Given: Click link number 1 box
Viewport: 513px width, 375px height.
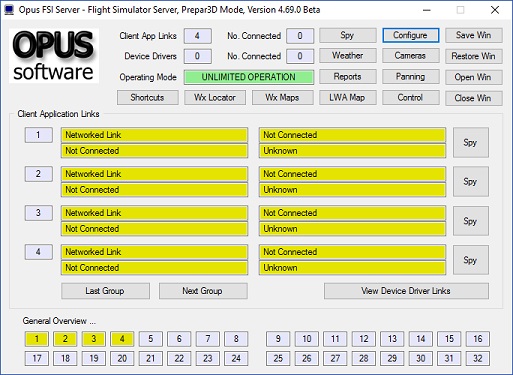Looking at the screenshot, I should 39,135.
